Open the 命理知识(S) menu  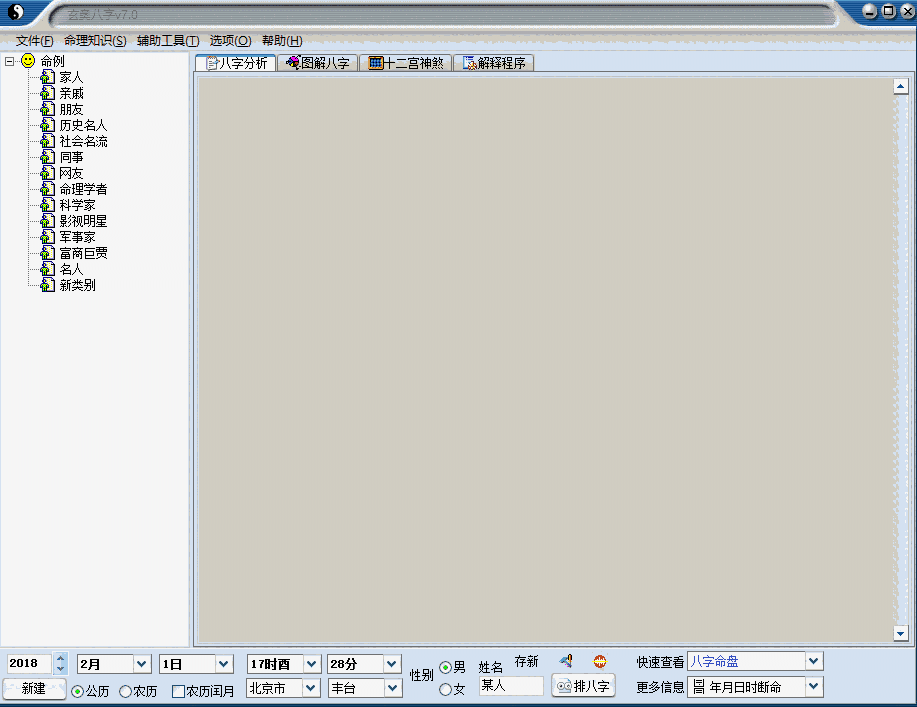point(95,40)
